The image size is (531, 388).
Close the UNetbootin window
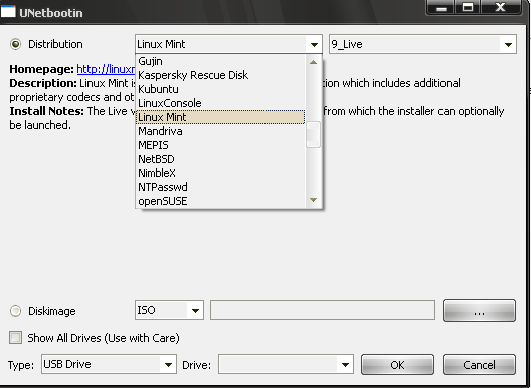[501, 7]
